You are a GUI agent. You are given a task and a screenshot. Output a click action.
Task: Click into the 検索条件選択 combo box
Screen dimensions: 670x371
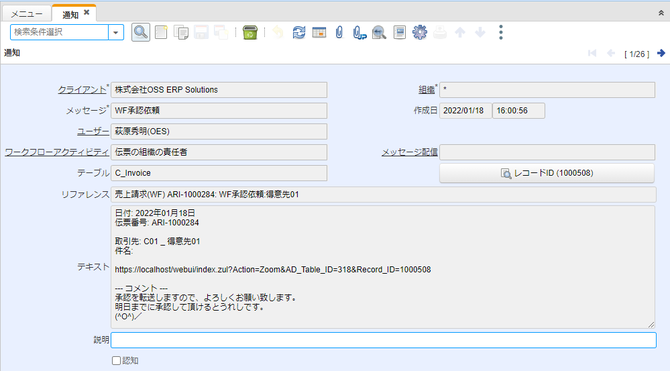(59, 32)
